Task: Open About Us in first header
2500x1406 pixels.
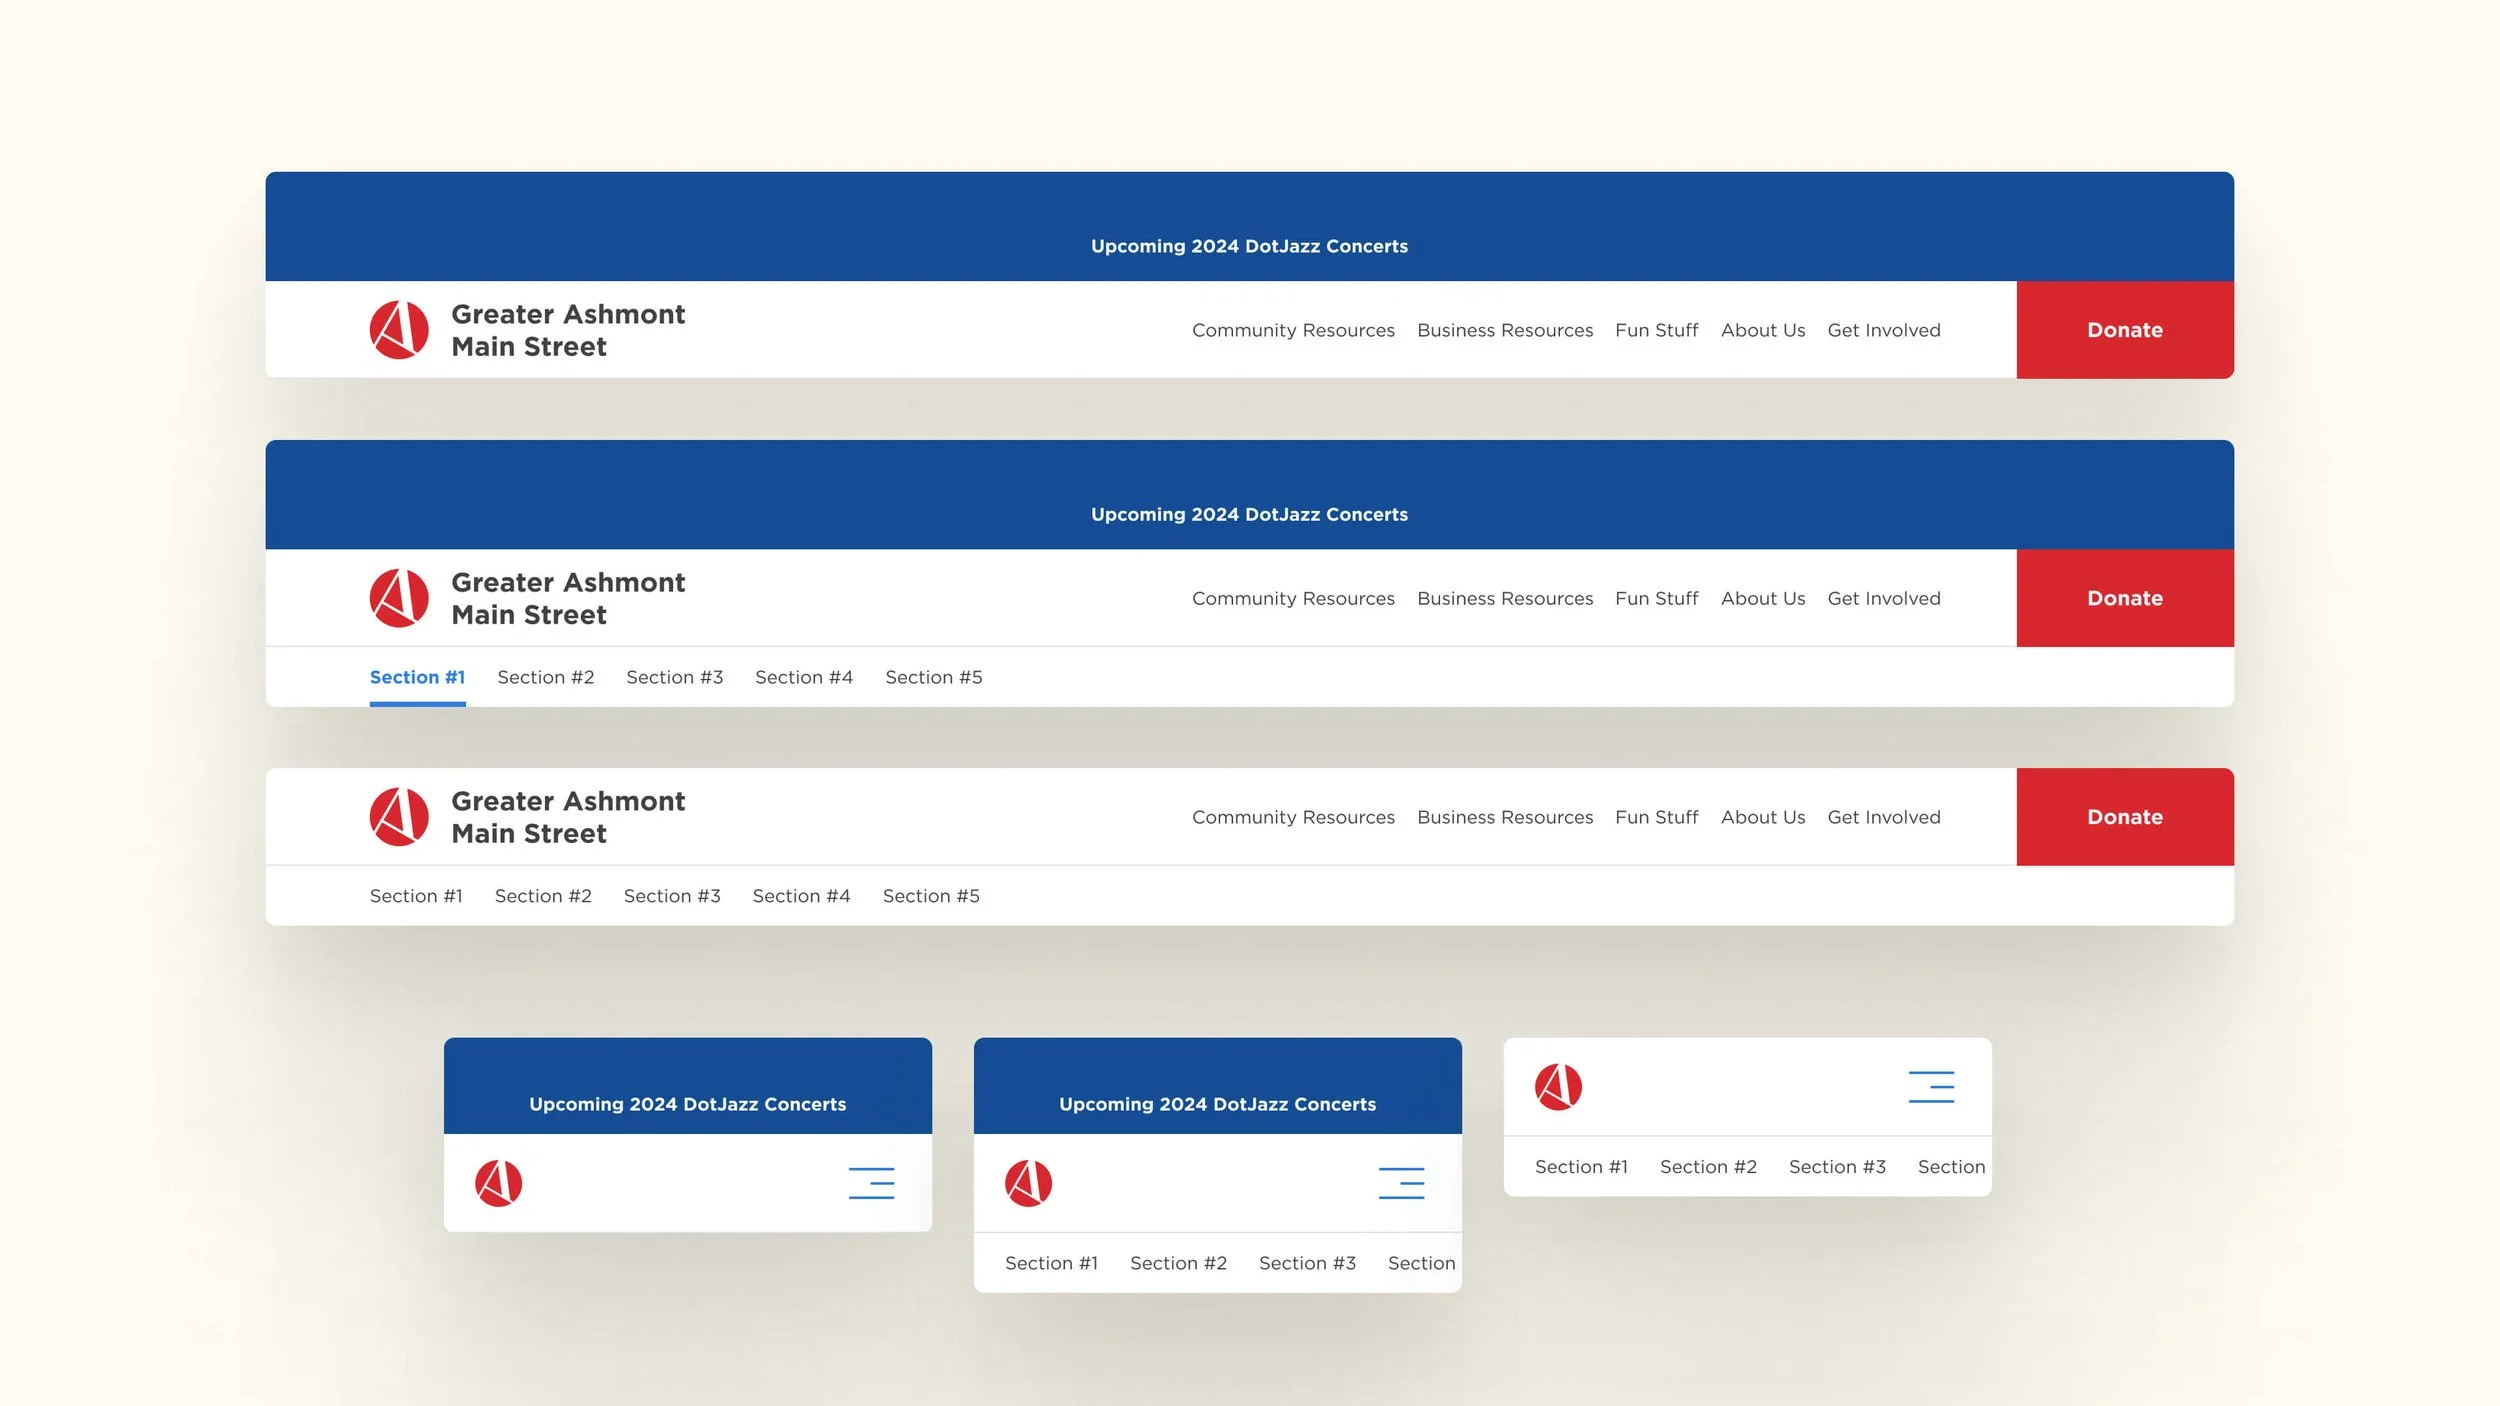Action: click(1763, 330)
